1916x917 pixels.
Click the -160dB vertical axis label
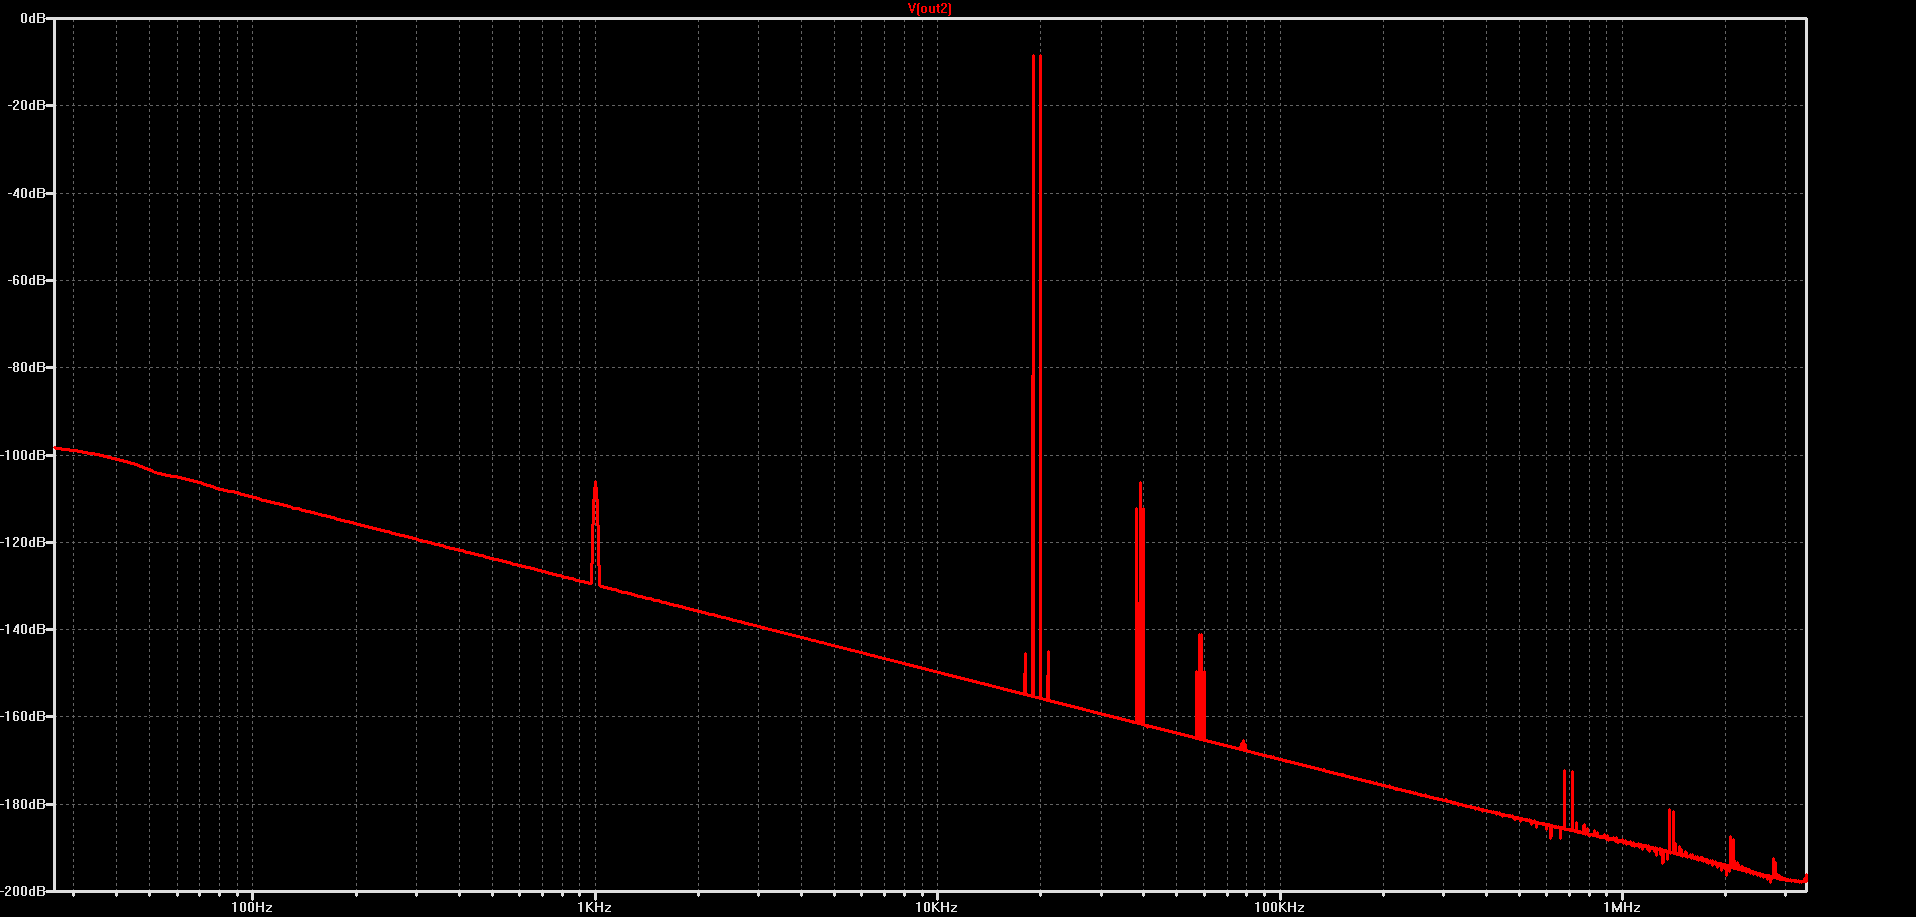point(24,716)
